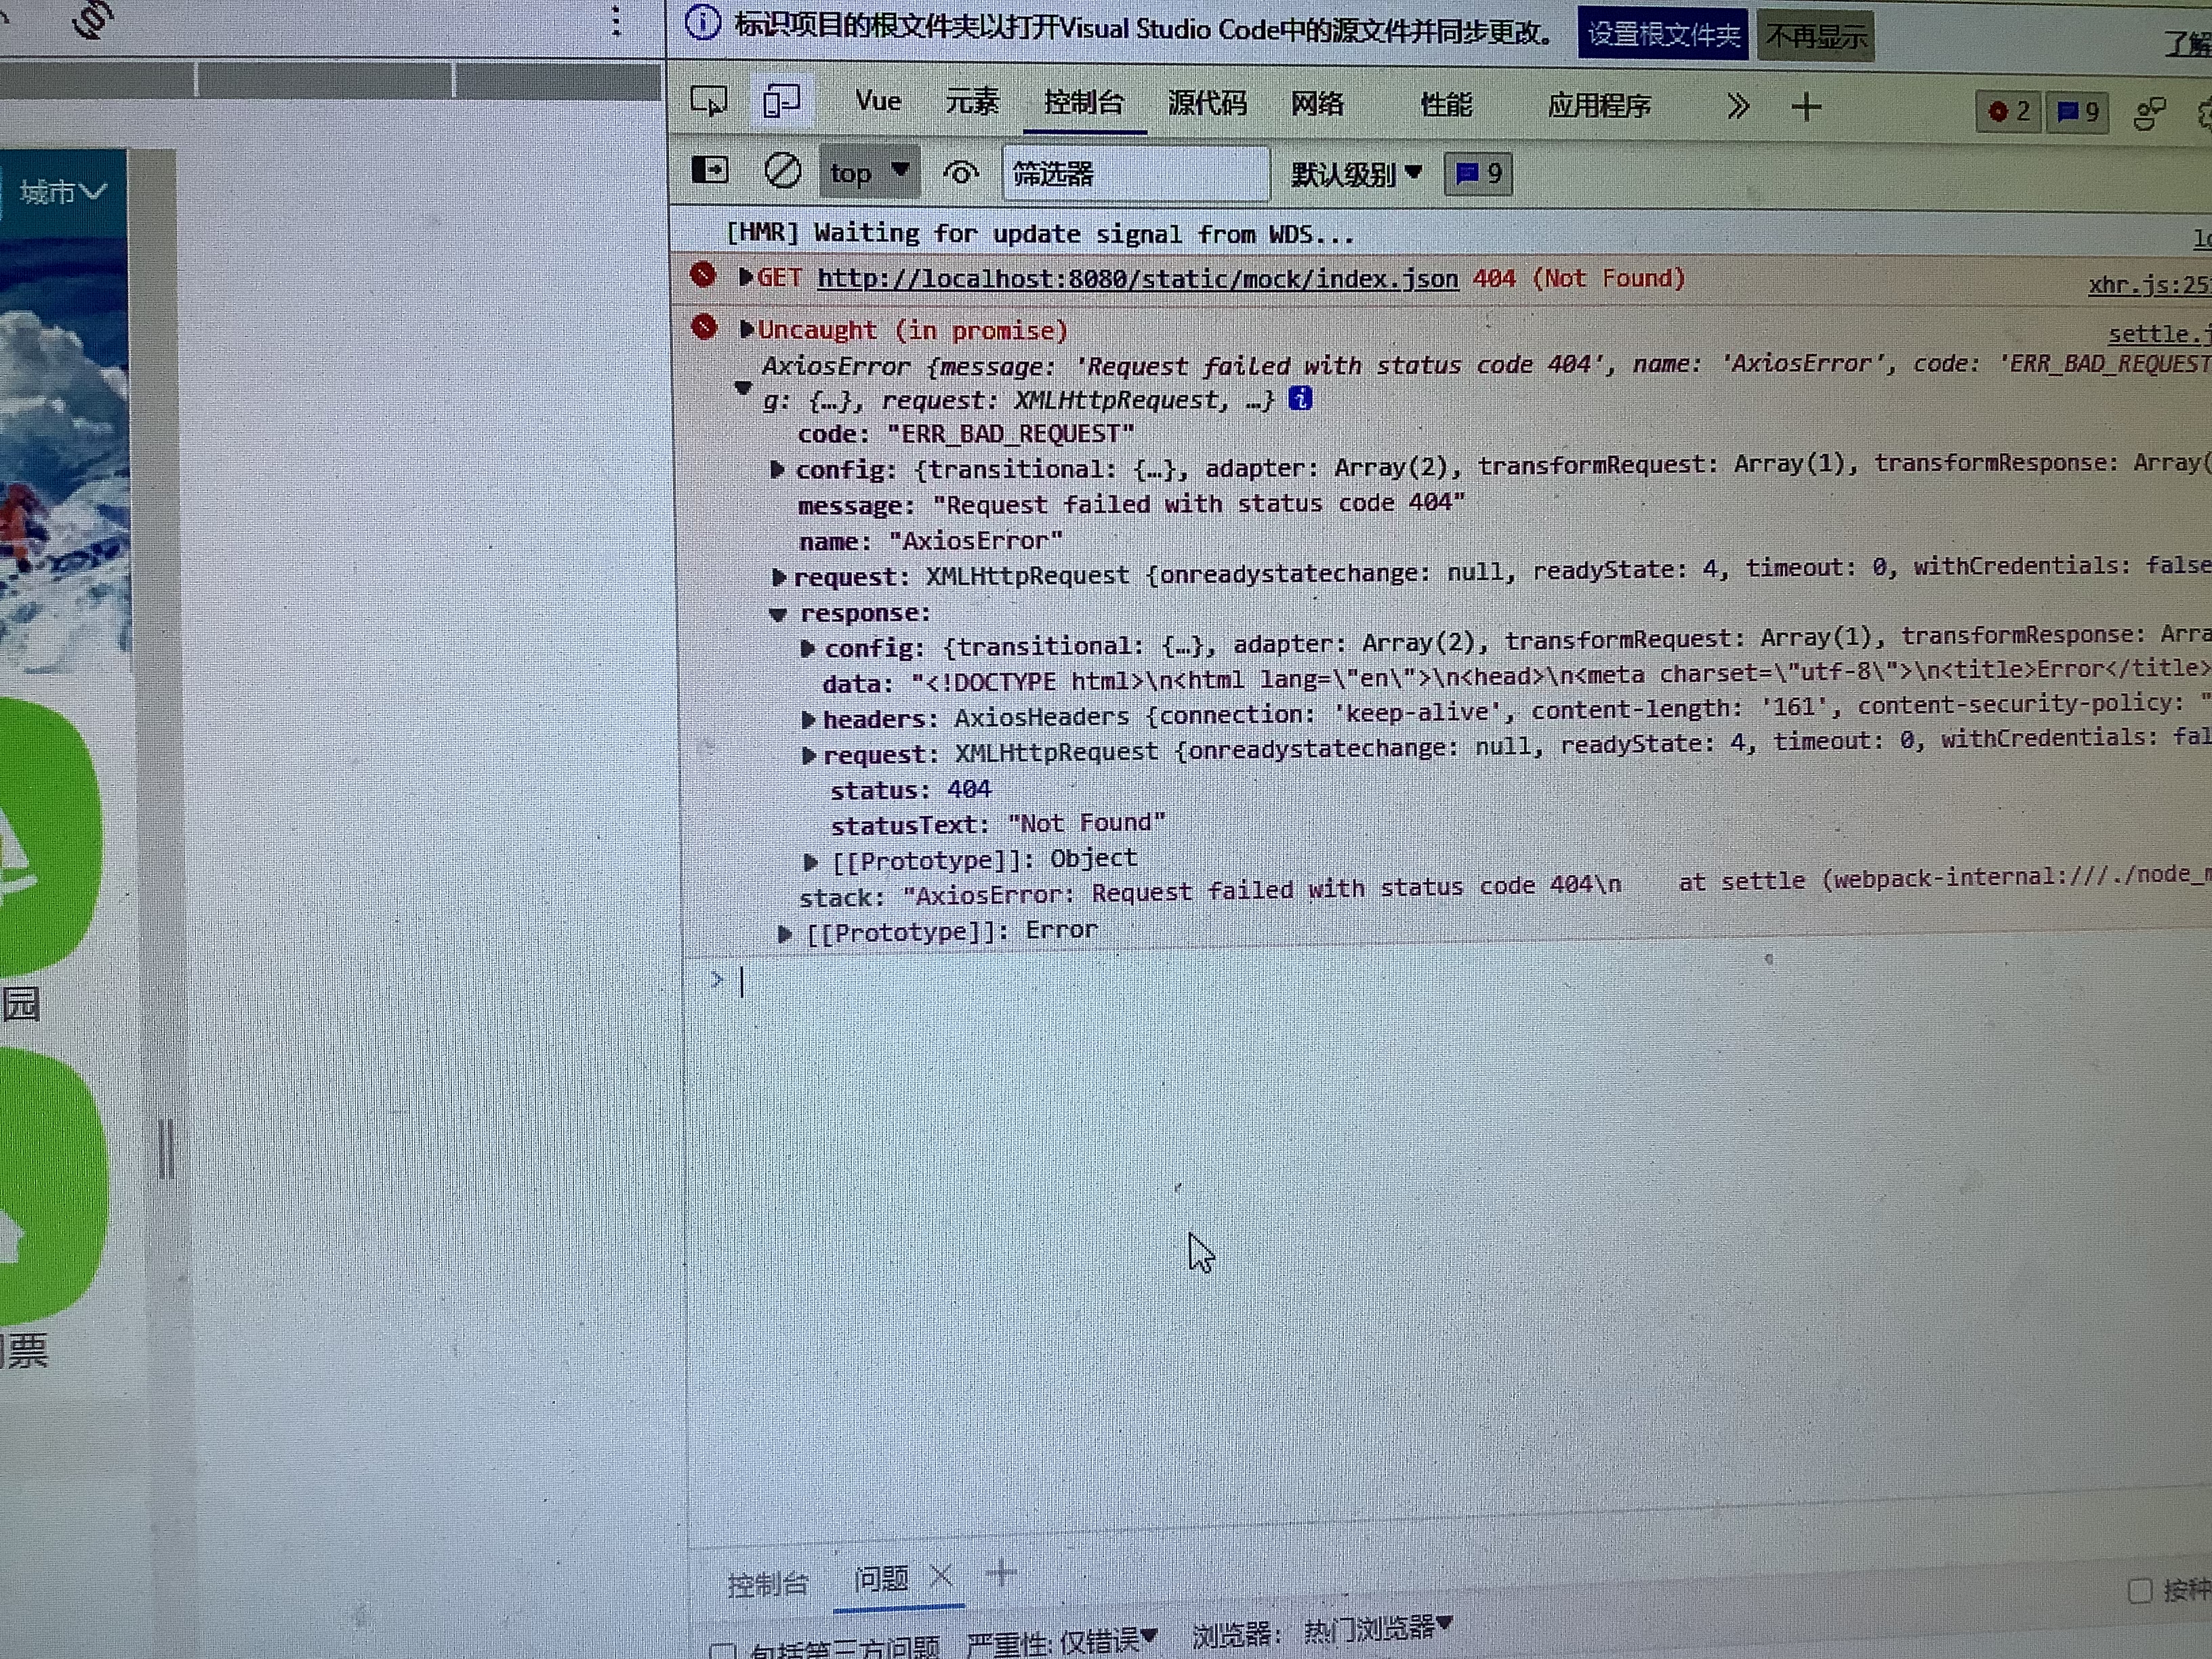The height and width of the screenshot is (1659, 2212).
Task: Open the 城市 city dropdown on the page
Action: click(x=62, y=191)
